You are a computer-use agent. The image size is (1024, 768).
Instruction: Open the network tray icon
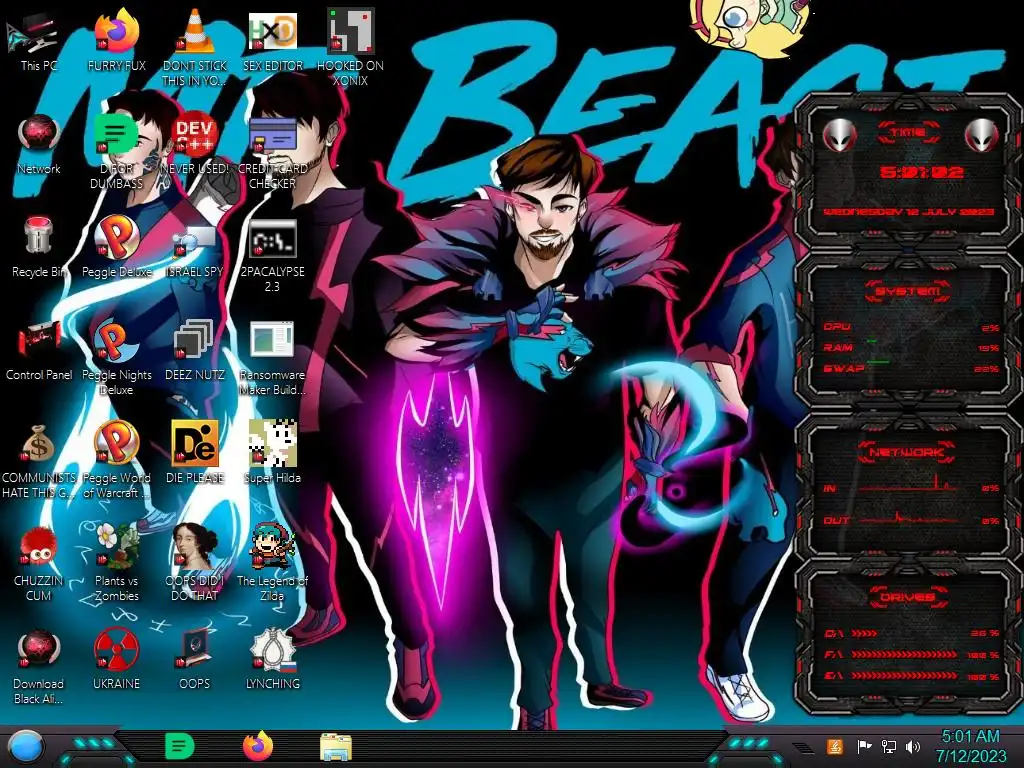coord(889,746)
